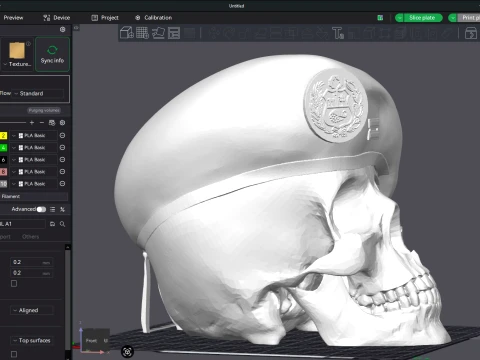Click the reset camera view icon
Viewport: 480px width, 360px height.
[127, 351]
